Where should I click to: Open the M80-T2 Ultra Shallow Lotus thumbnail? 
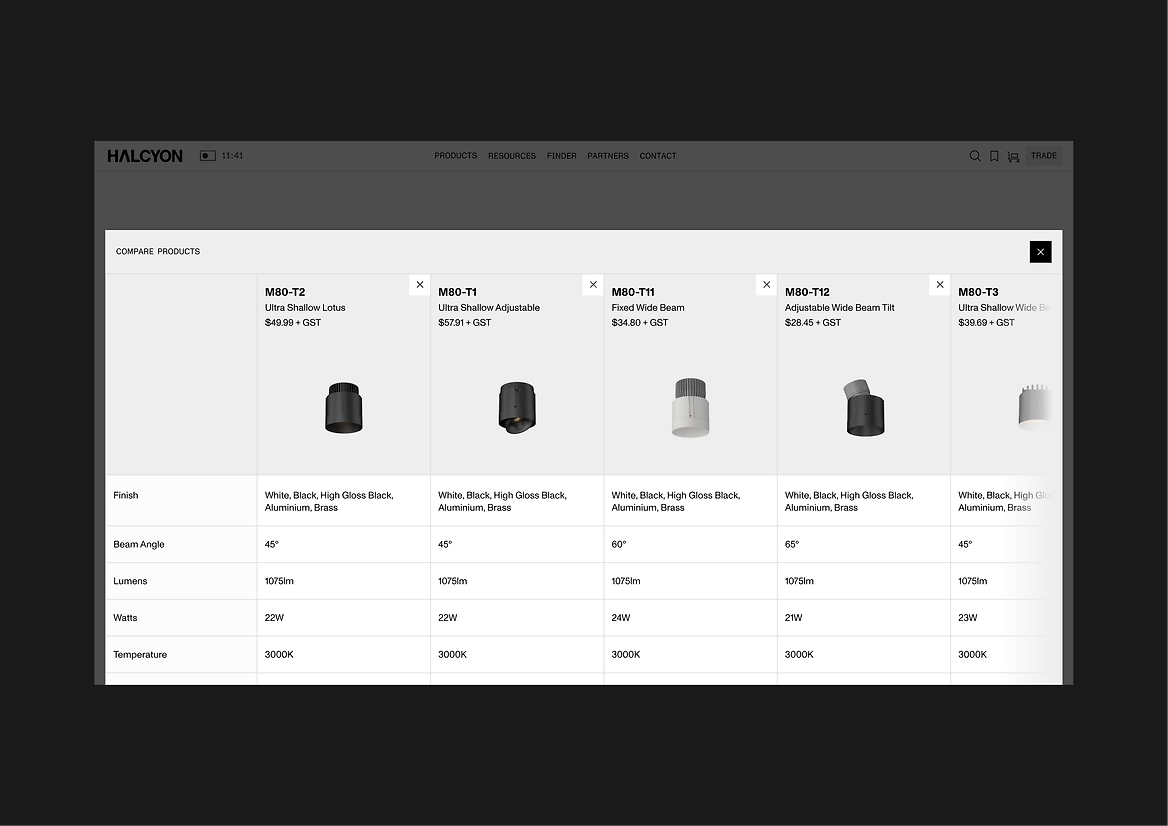(x=344, y=407)
